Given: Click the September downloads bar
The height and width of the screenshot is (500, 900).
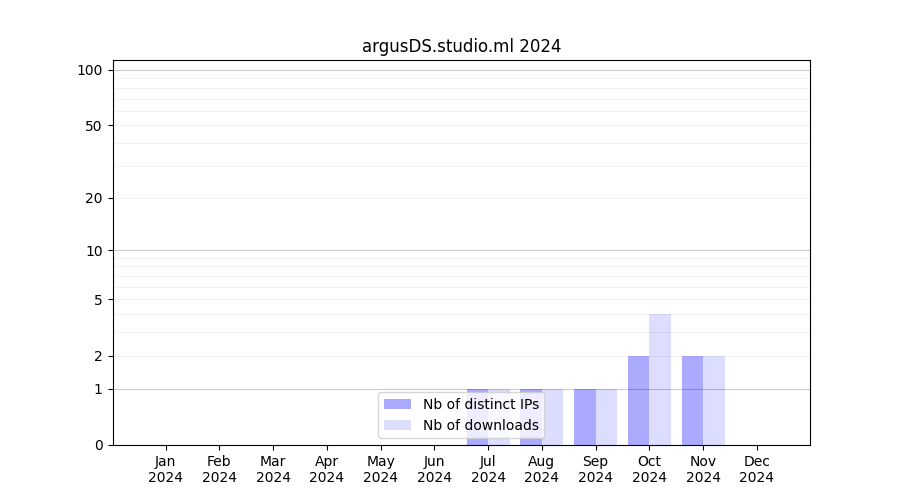Looking at the screenshot, I should click(606, 416).
